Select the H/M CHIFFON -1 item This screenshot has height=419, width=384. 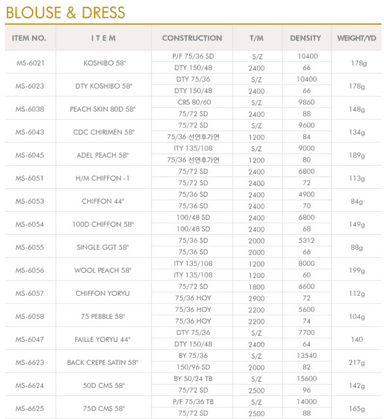(x=103, y=178)
